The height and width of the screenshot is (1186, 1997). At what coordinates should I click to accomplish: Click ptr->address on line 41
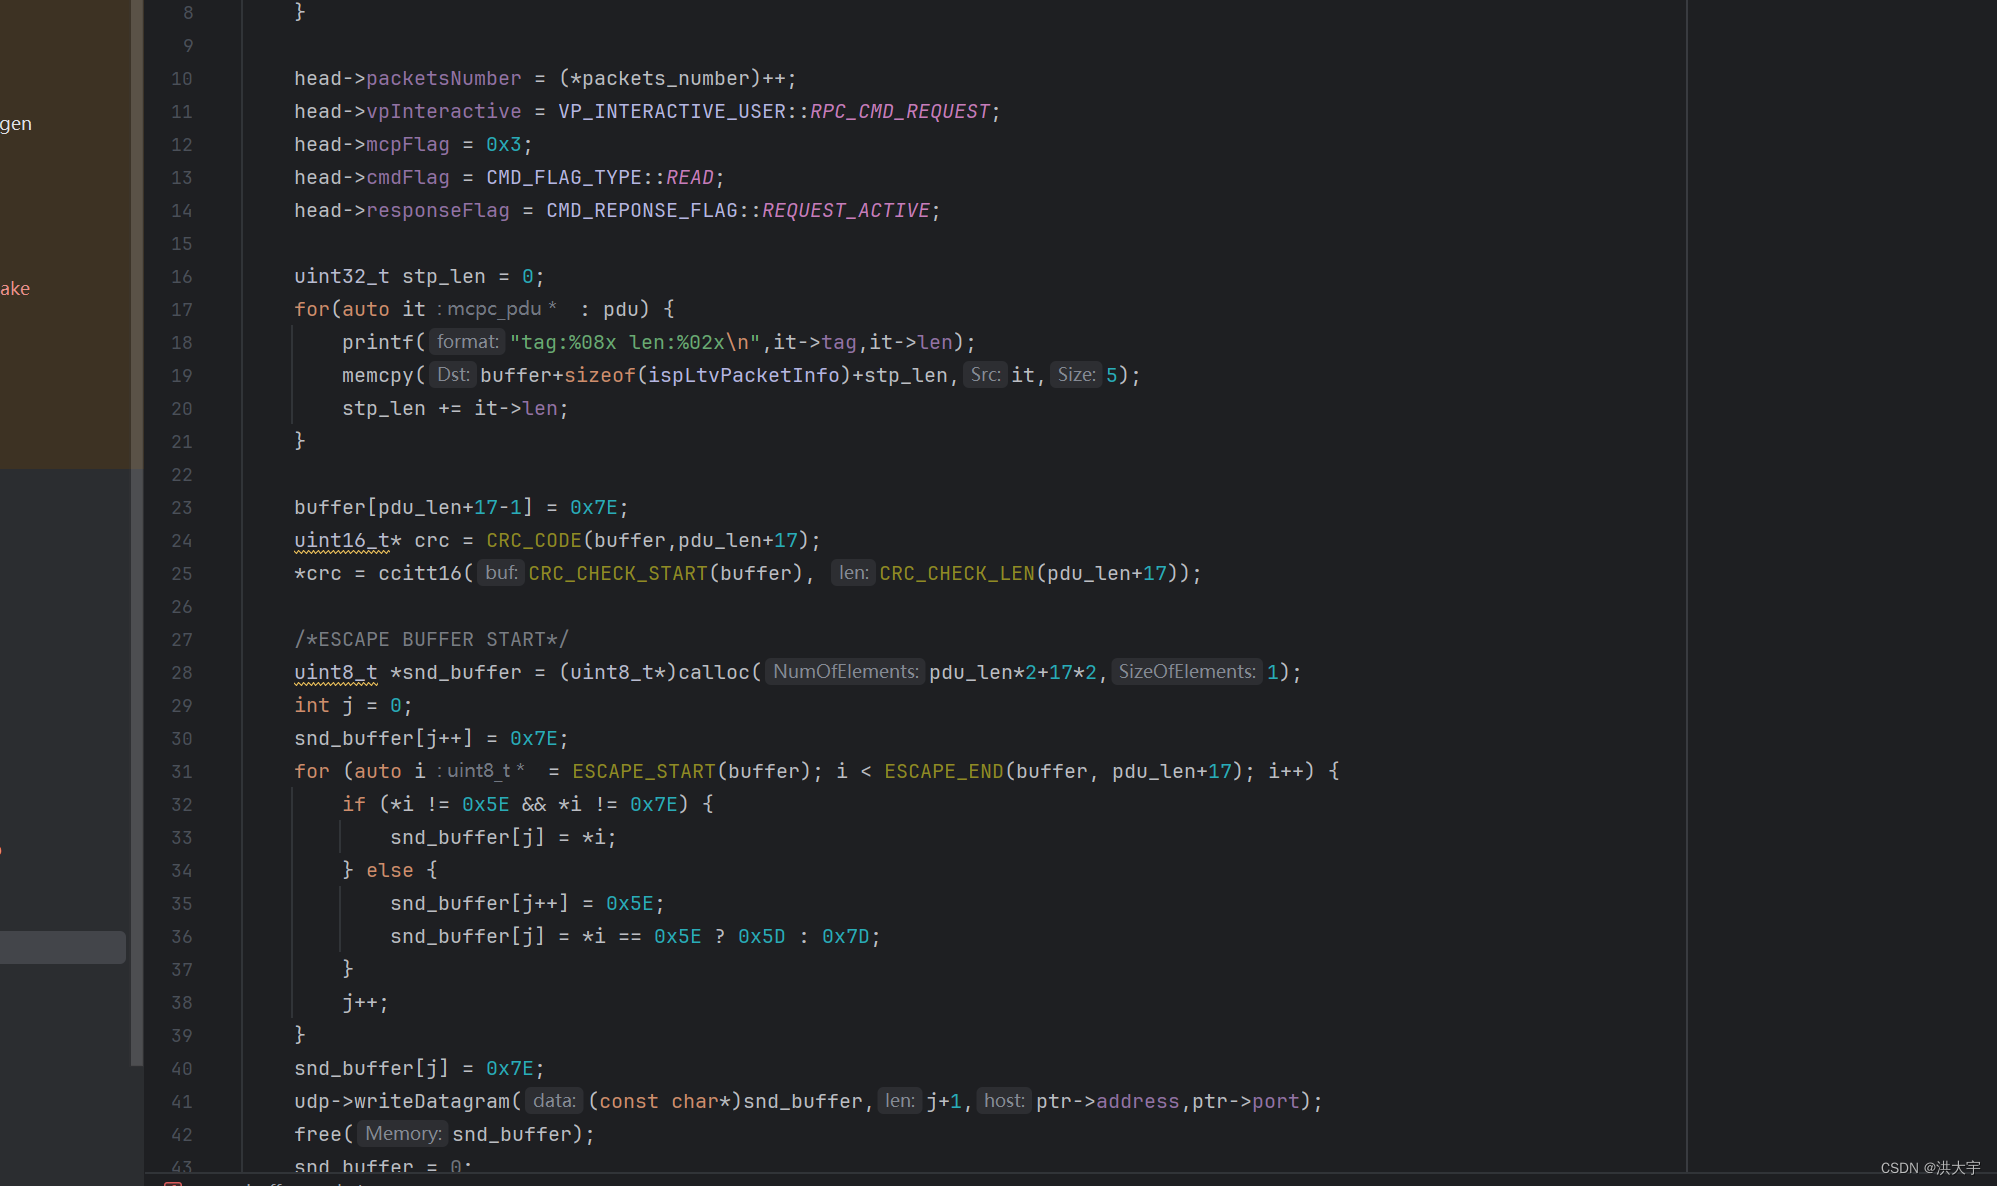[x=1108, y=1102]
